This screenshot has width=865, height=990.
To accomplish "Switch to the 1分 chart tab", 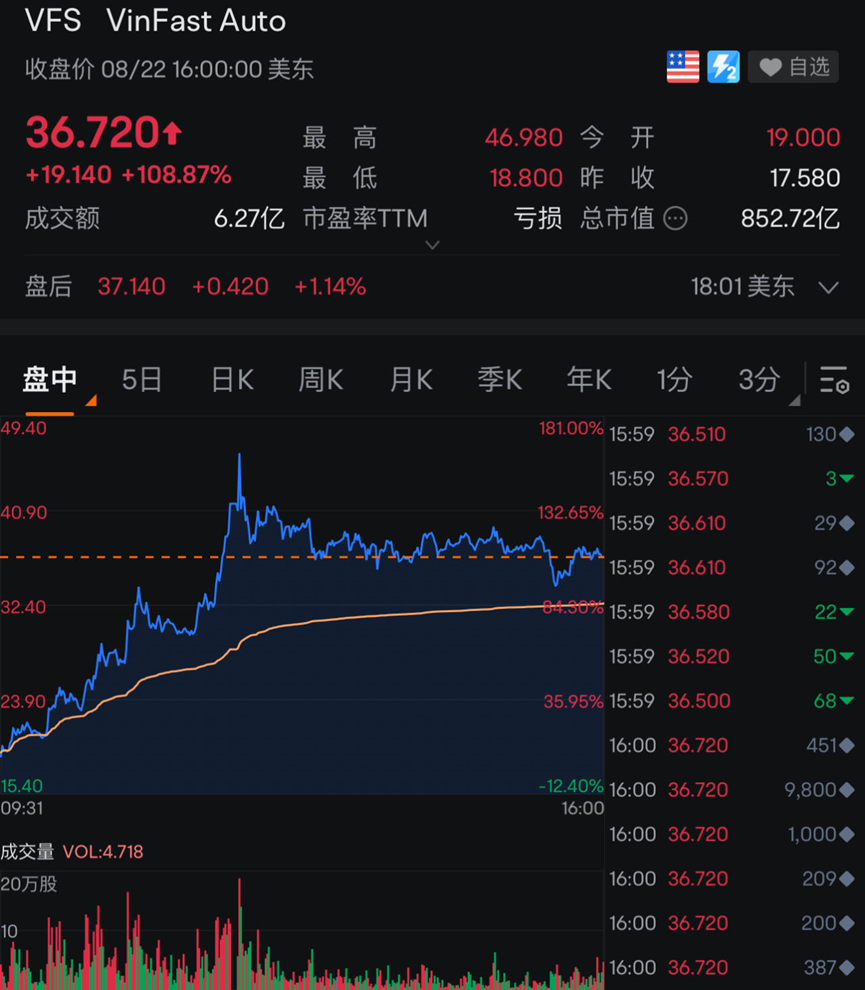I will click(674, 379).
